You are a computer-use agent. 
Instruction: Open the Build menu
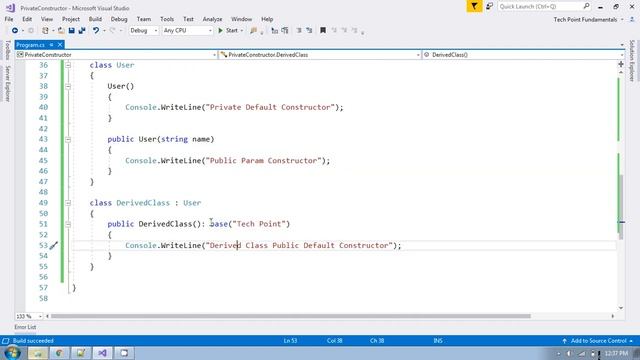coord(95,19)
